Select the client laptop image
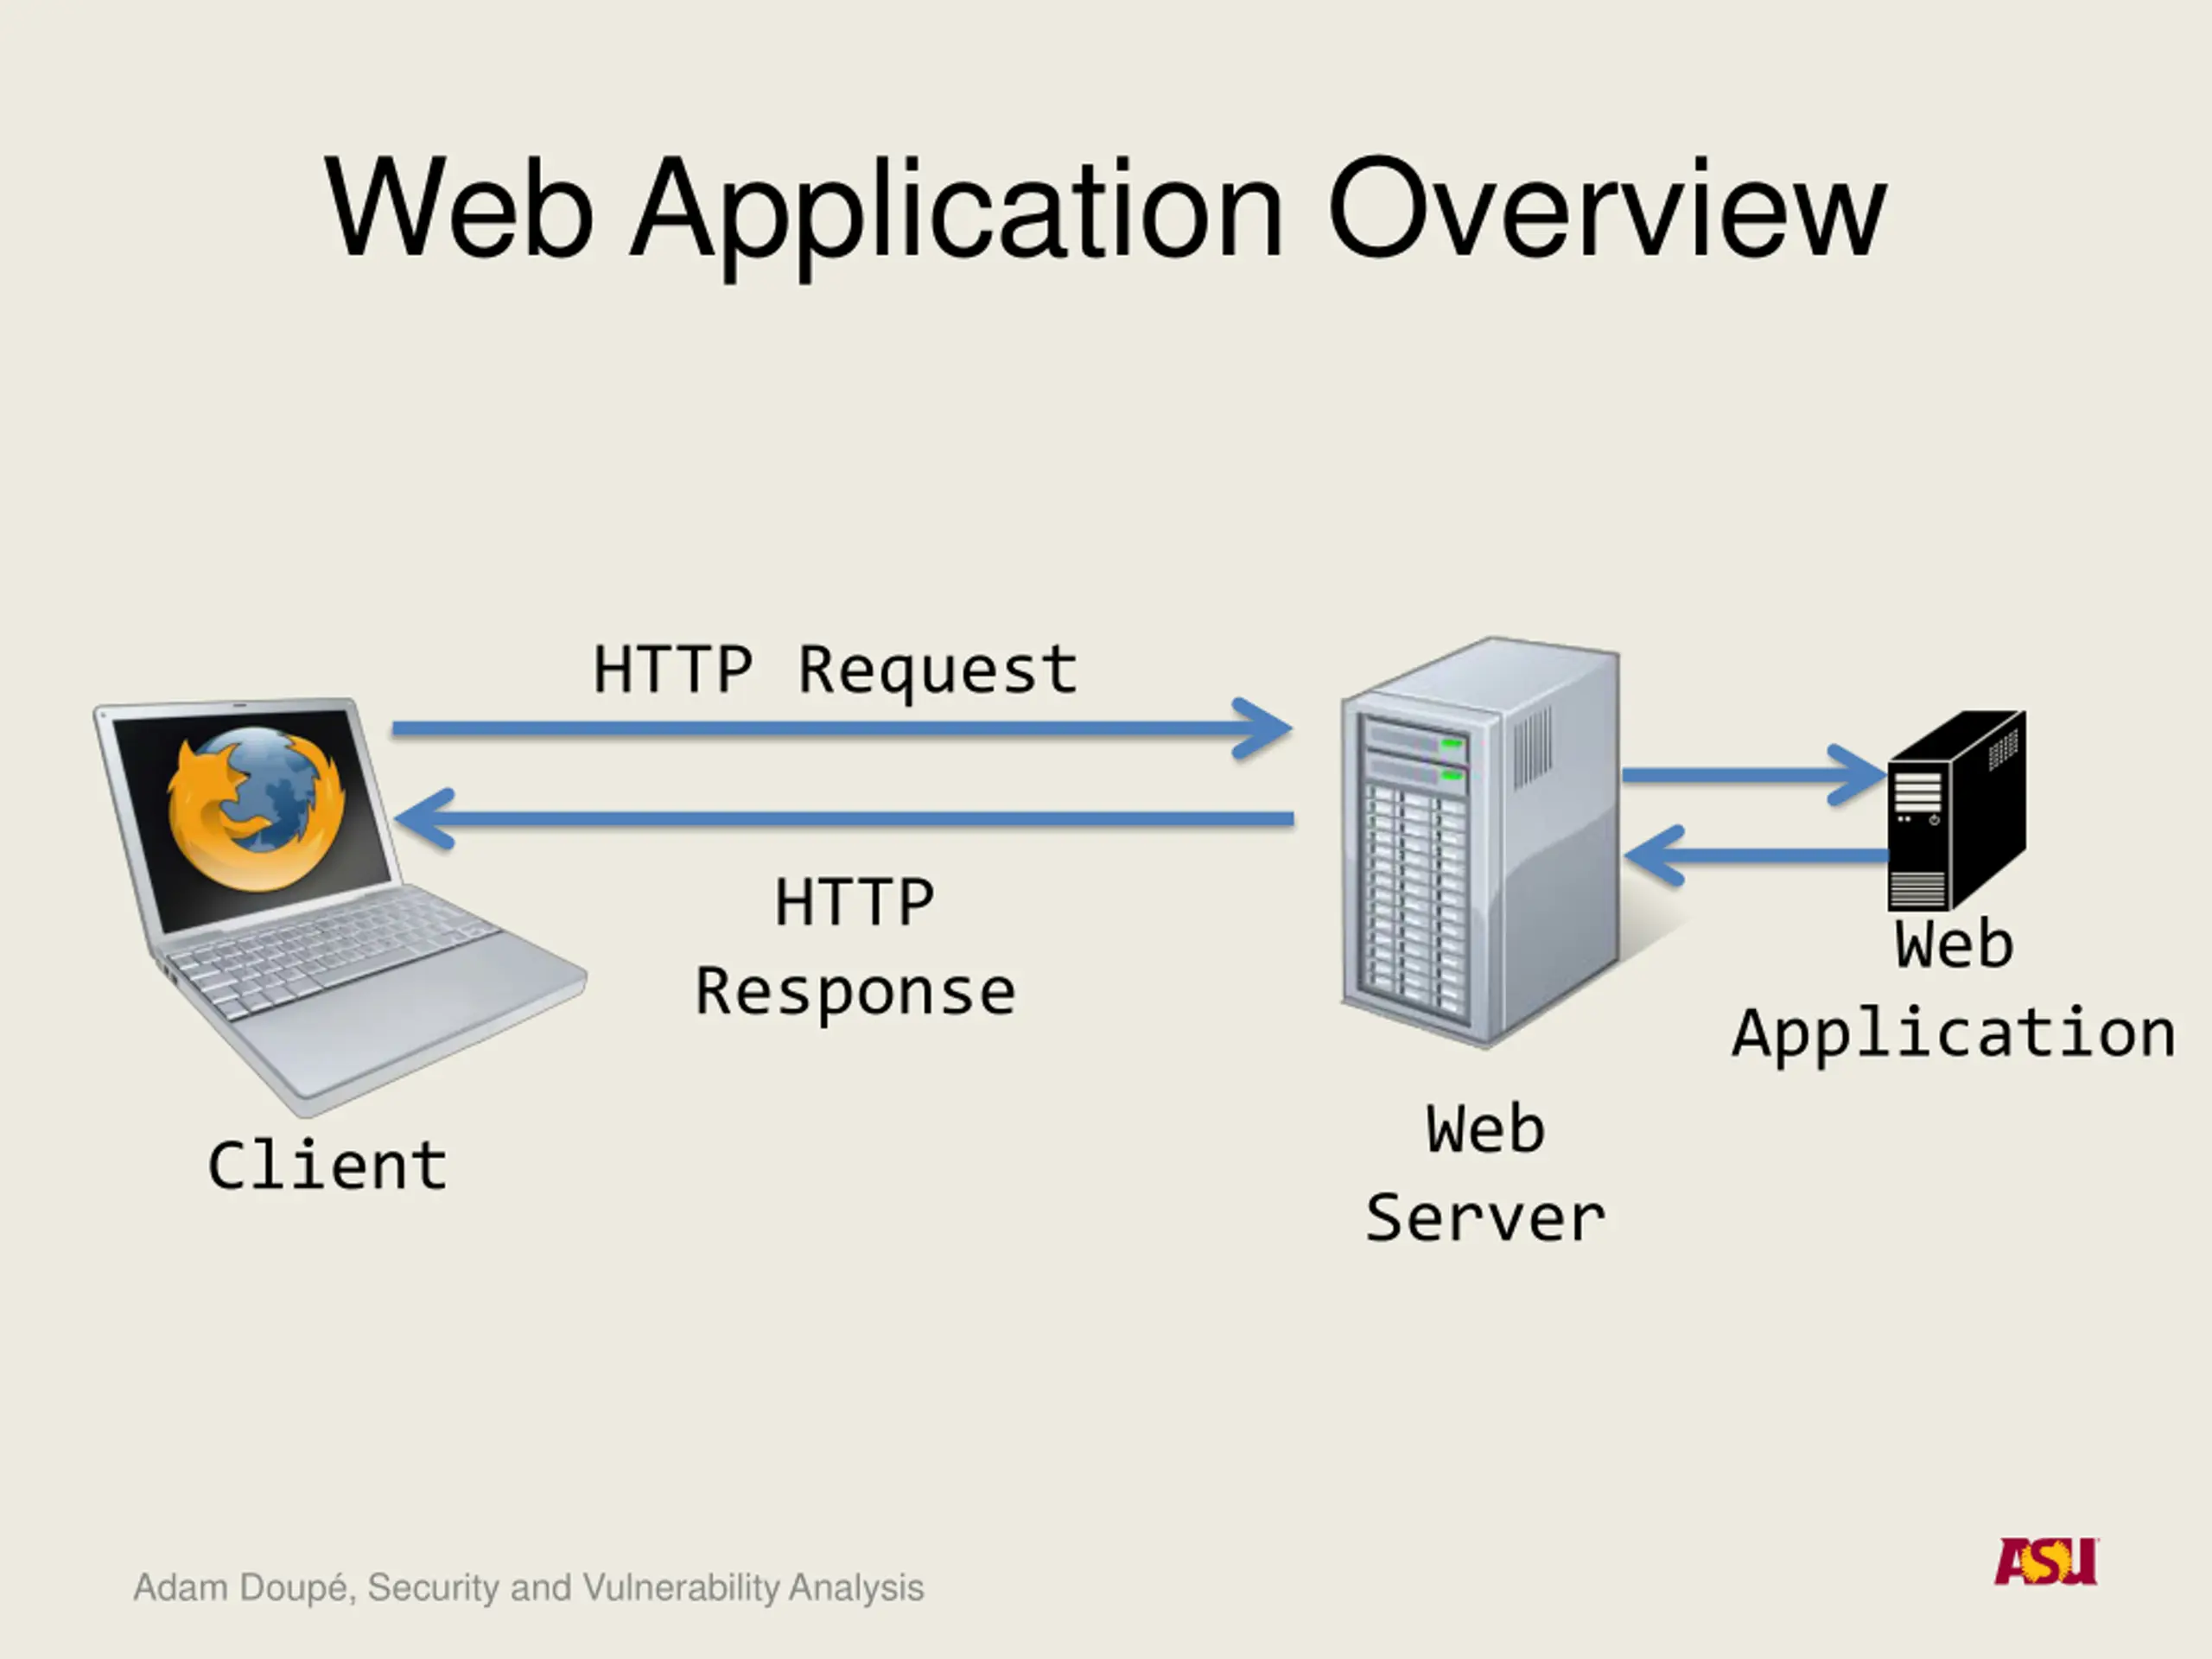The image size is (2212, 1659). point(340,907)
